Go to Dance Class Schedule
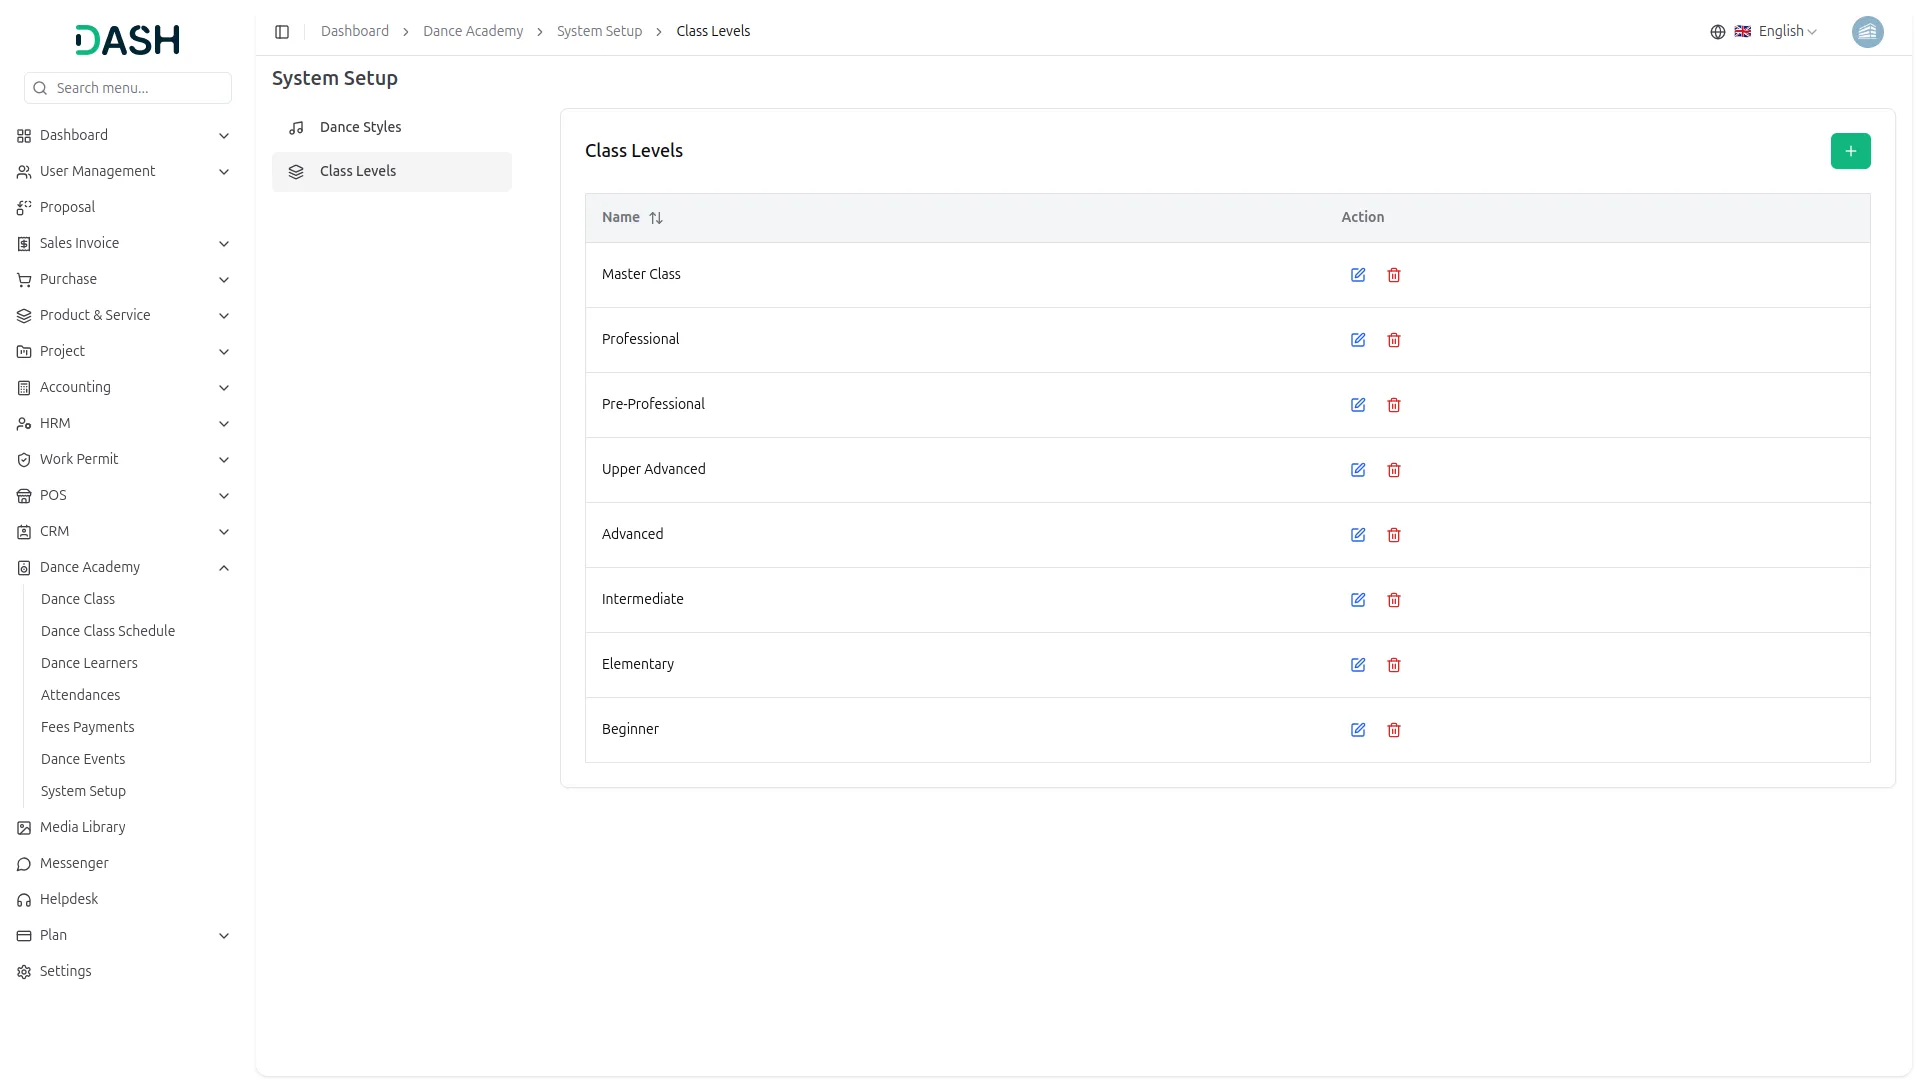 pos(108,631)
